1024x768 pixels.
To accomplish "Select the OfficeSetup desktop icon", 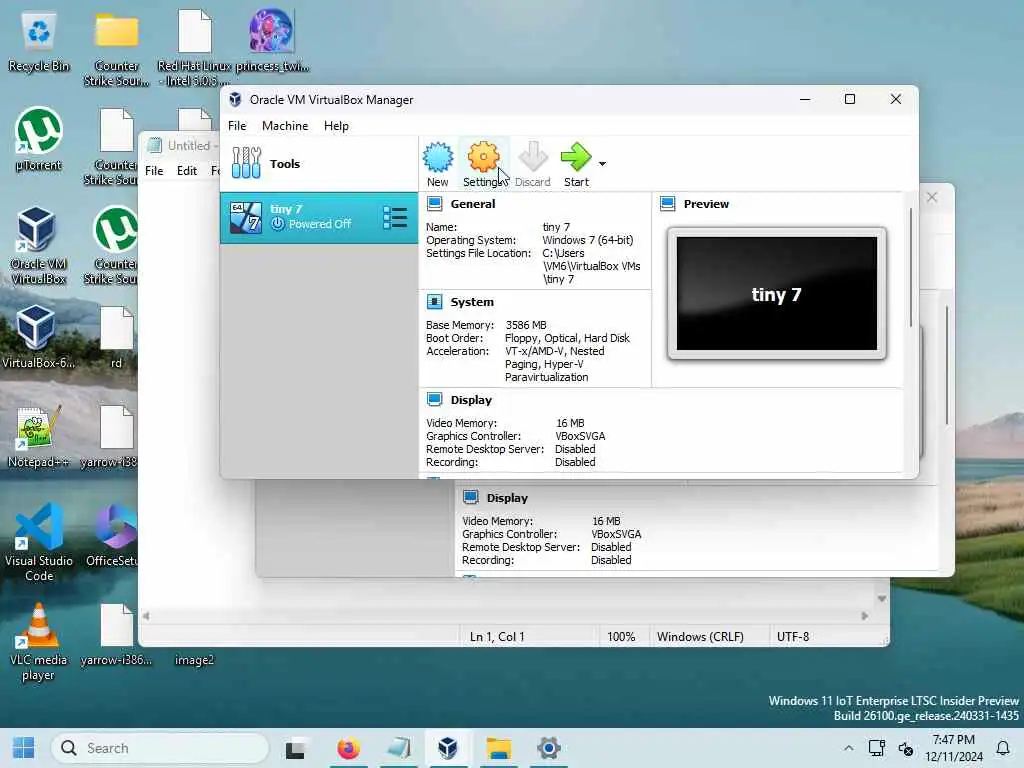I will [112, 536].
